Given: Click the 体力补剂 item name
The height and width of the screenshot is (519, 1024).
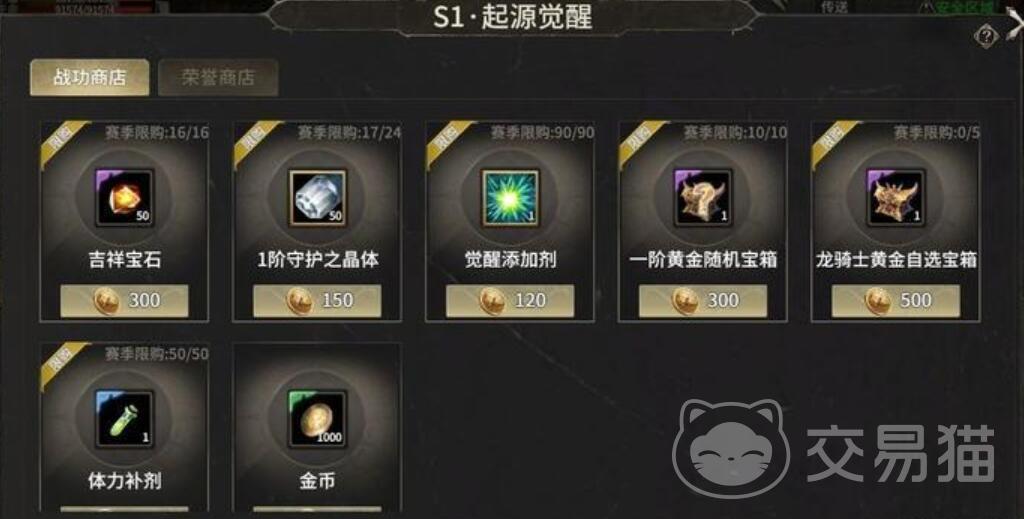Looking at the screenshot, I should 125,481.
